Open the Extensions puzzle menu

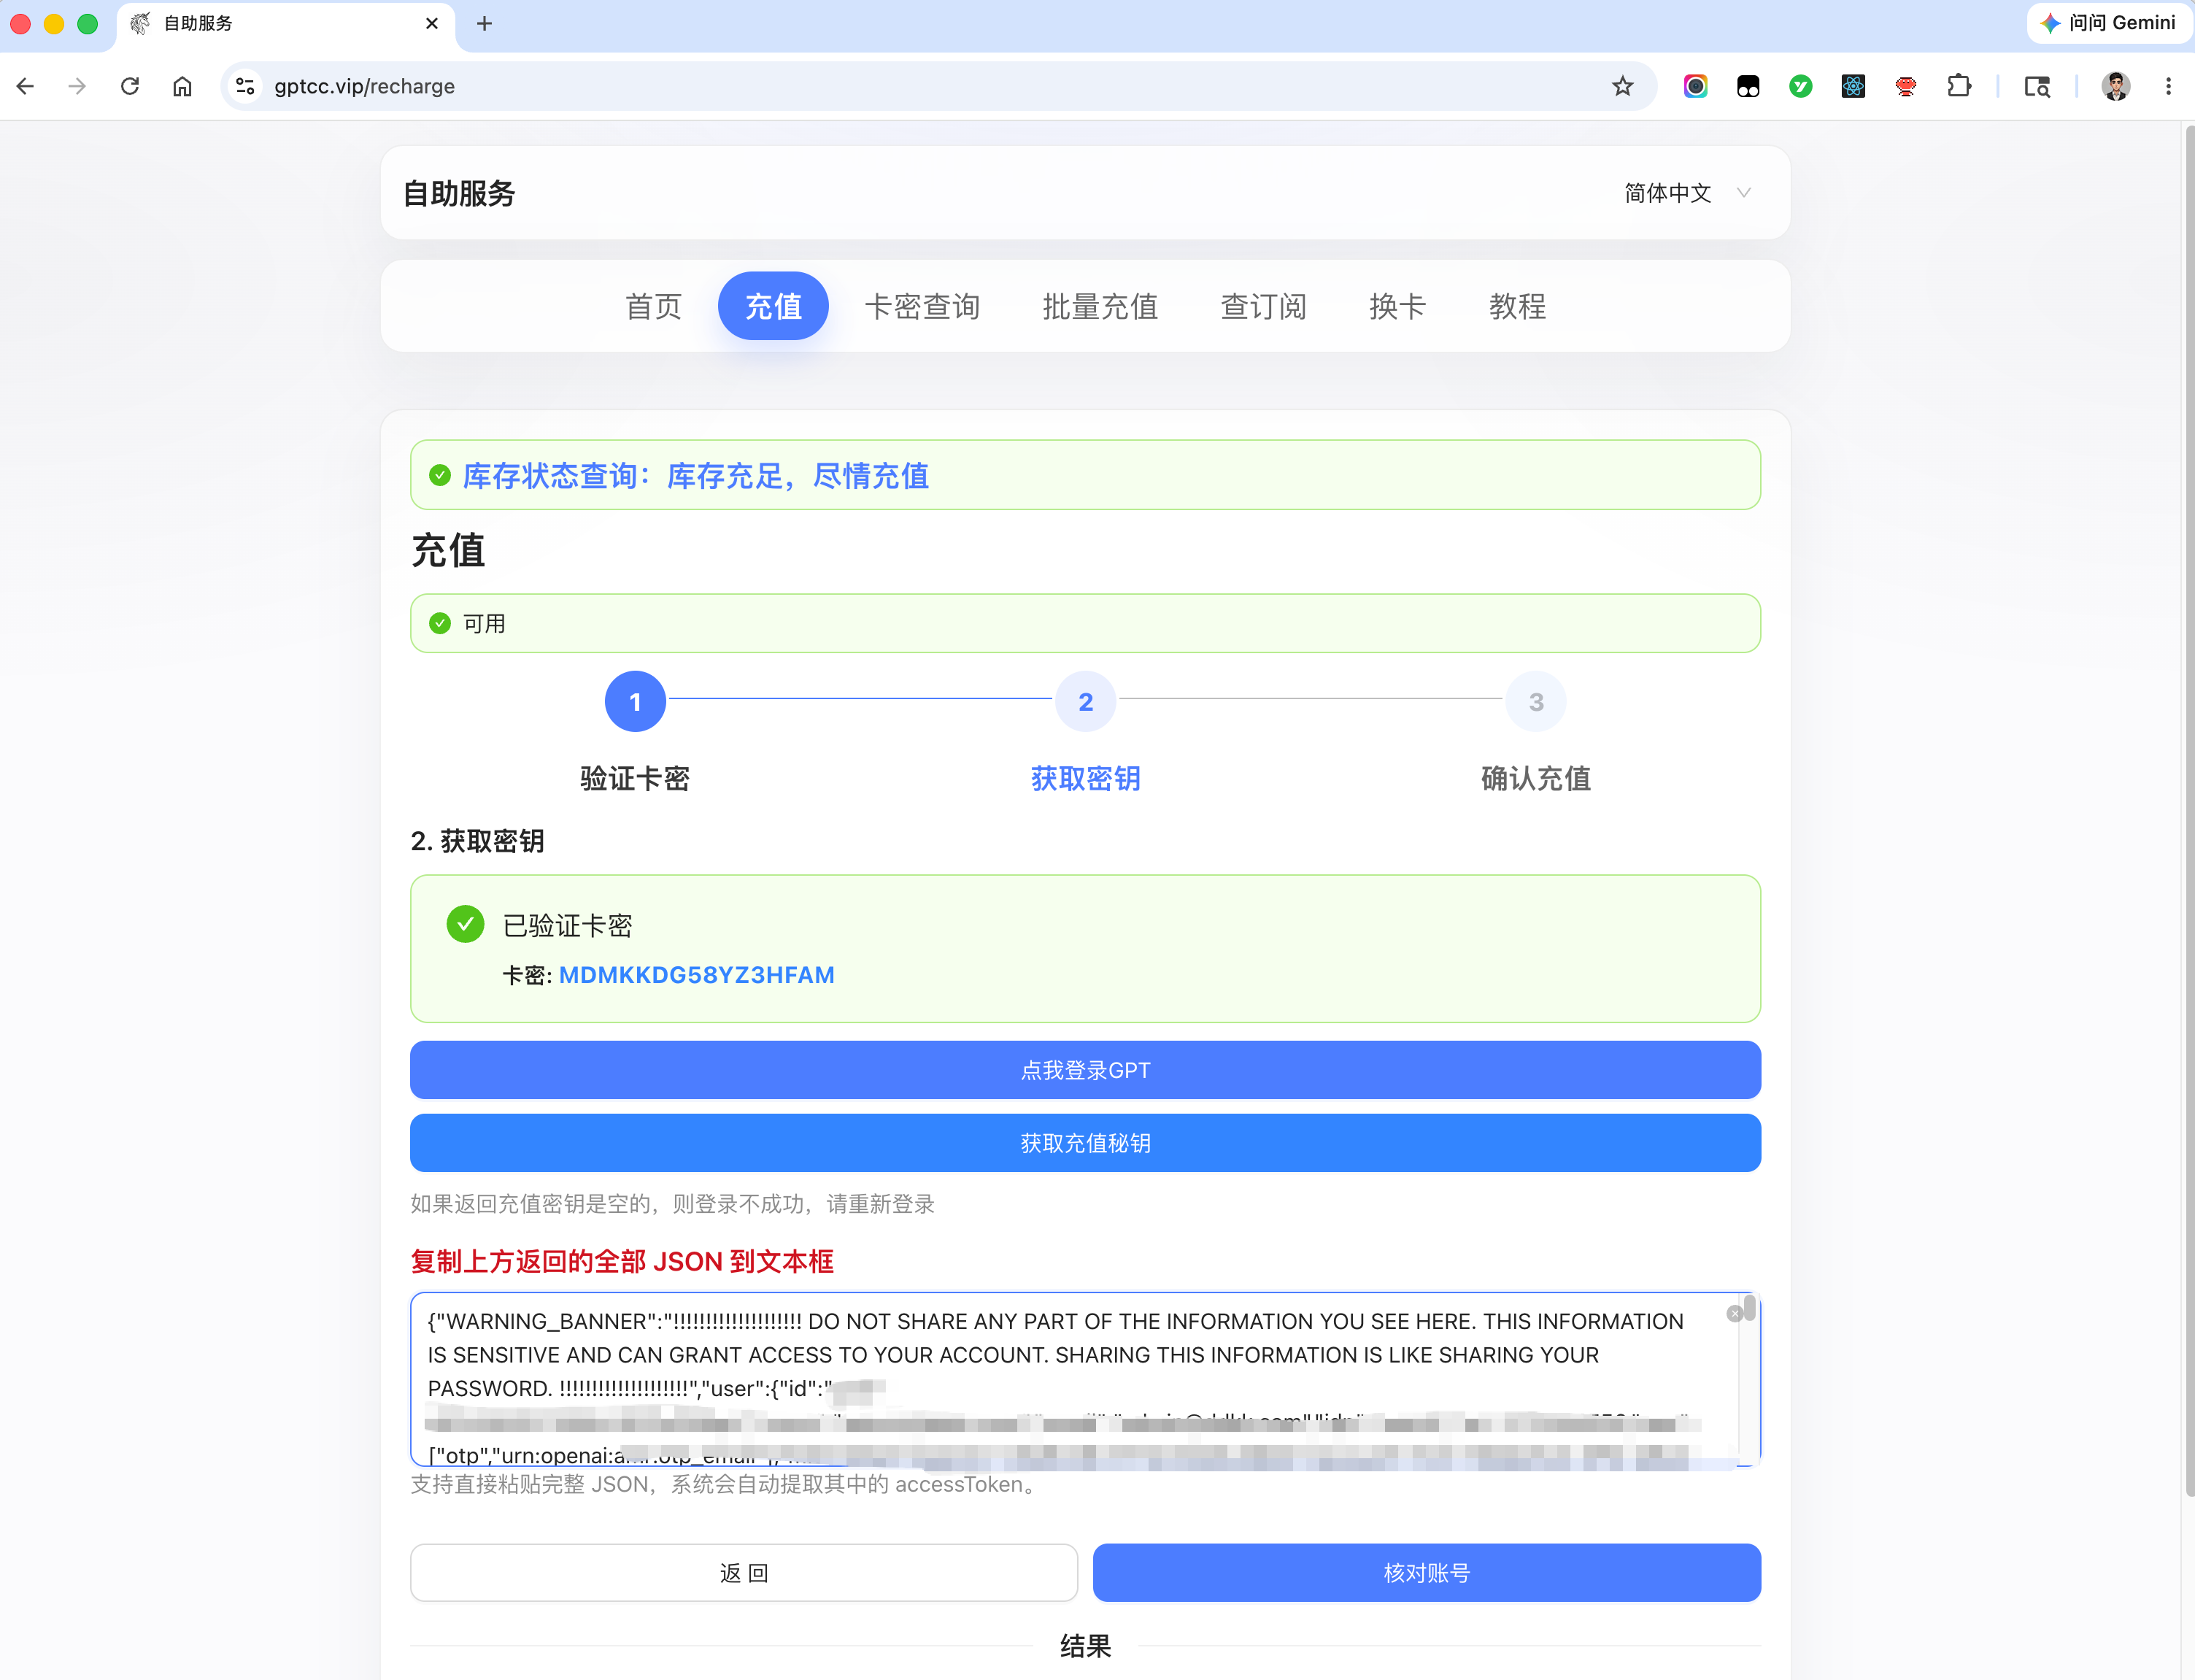1959,86
